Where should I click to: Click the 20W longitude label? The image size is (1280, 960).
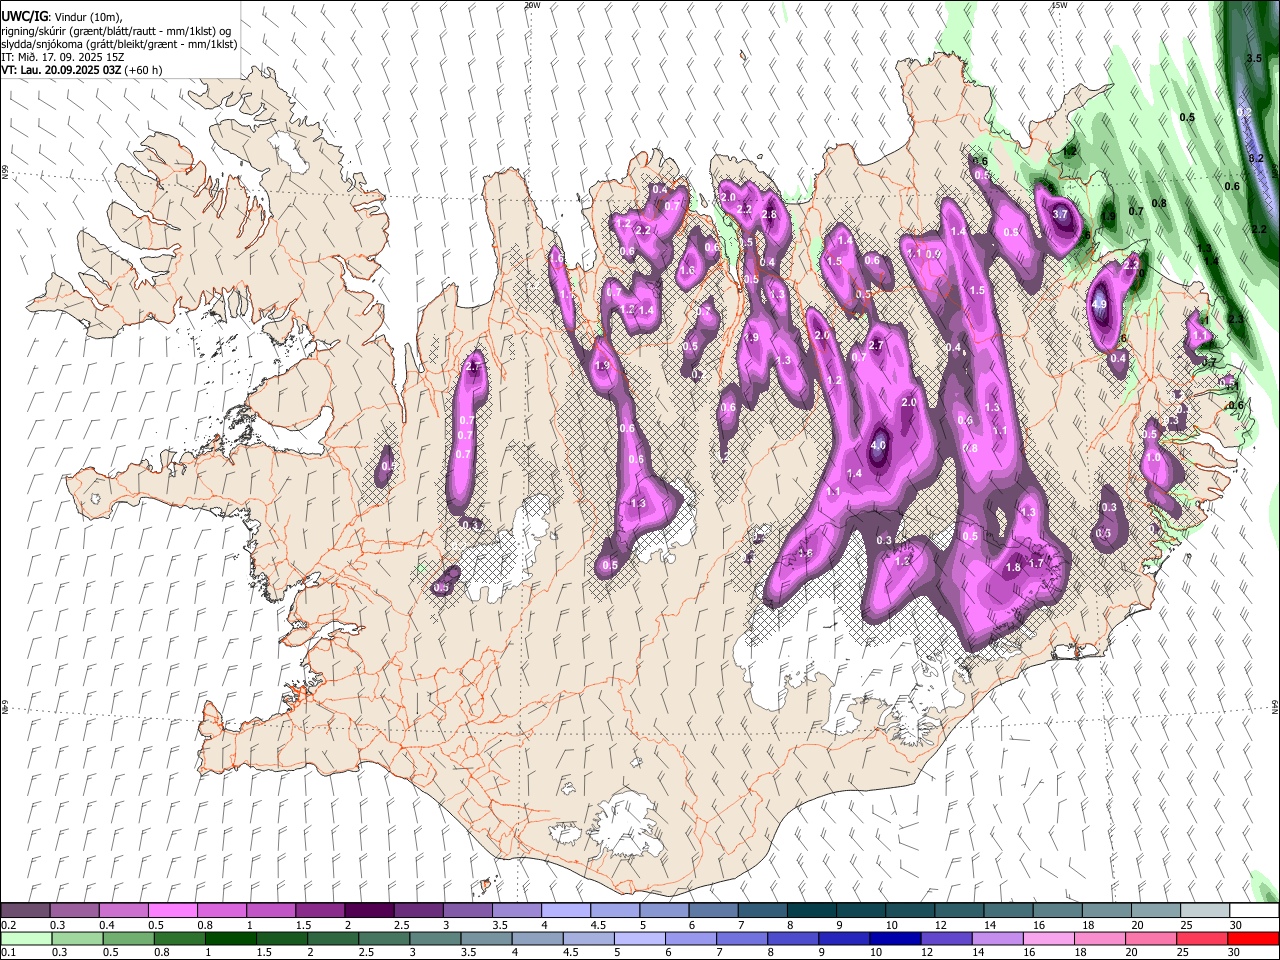(x=532, y=4)
